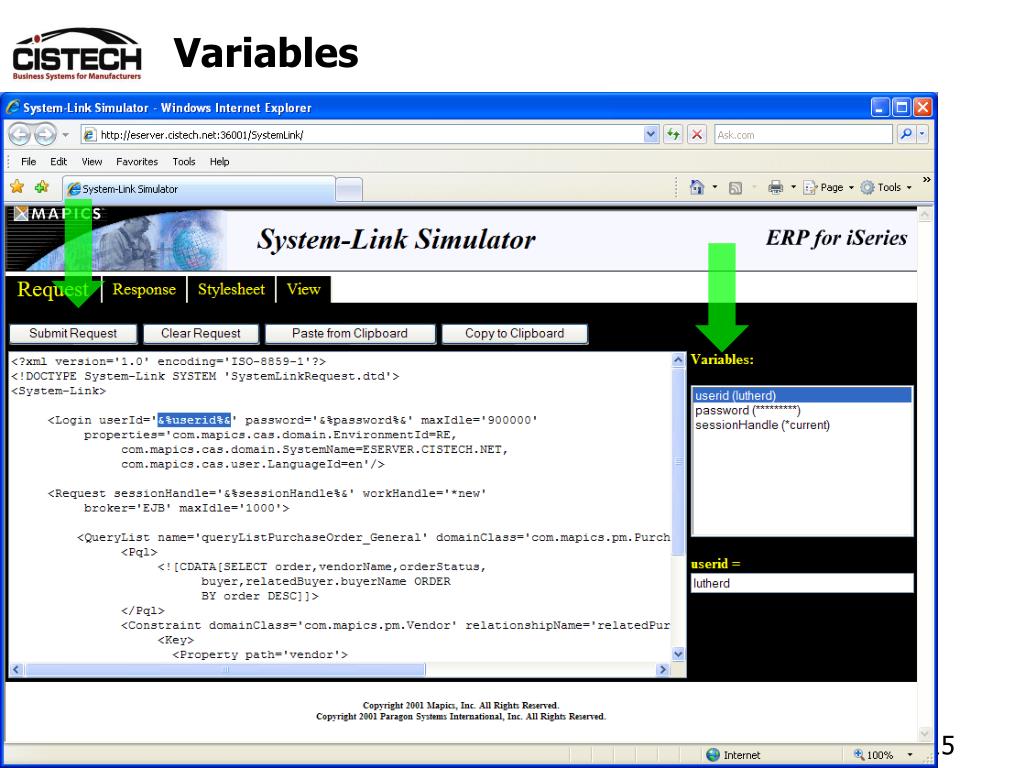Click the Refresh page icon
1024x768 pixels.
(x=673, y=135)
